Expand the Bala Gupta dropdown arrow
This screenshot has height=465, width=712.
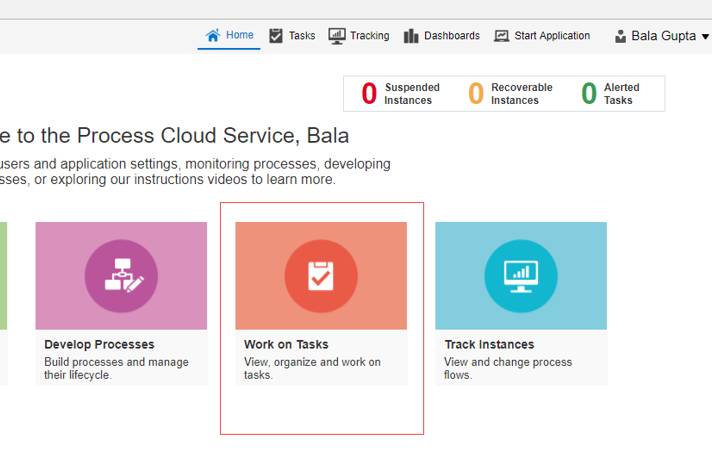(x=705, y=37)
